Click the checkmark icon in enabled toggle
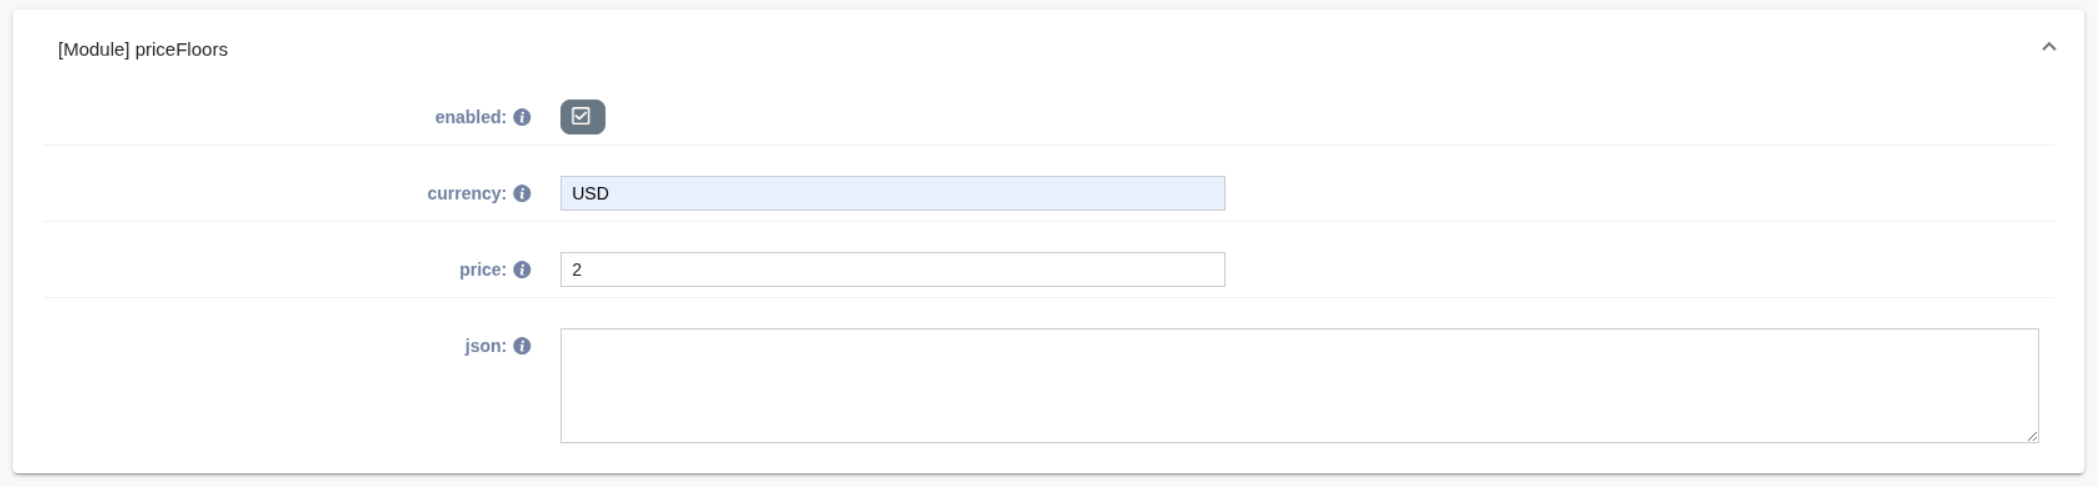2097x487 pixels. pos(580,116)
